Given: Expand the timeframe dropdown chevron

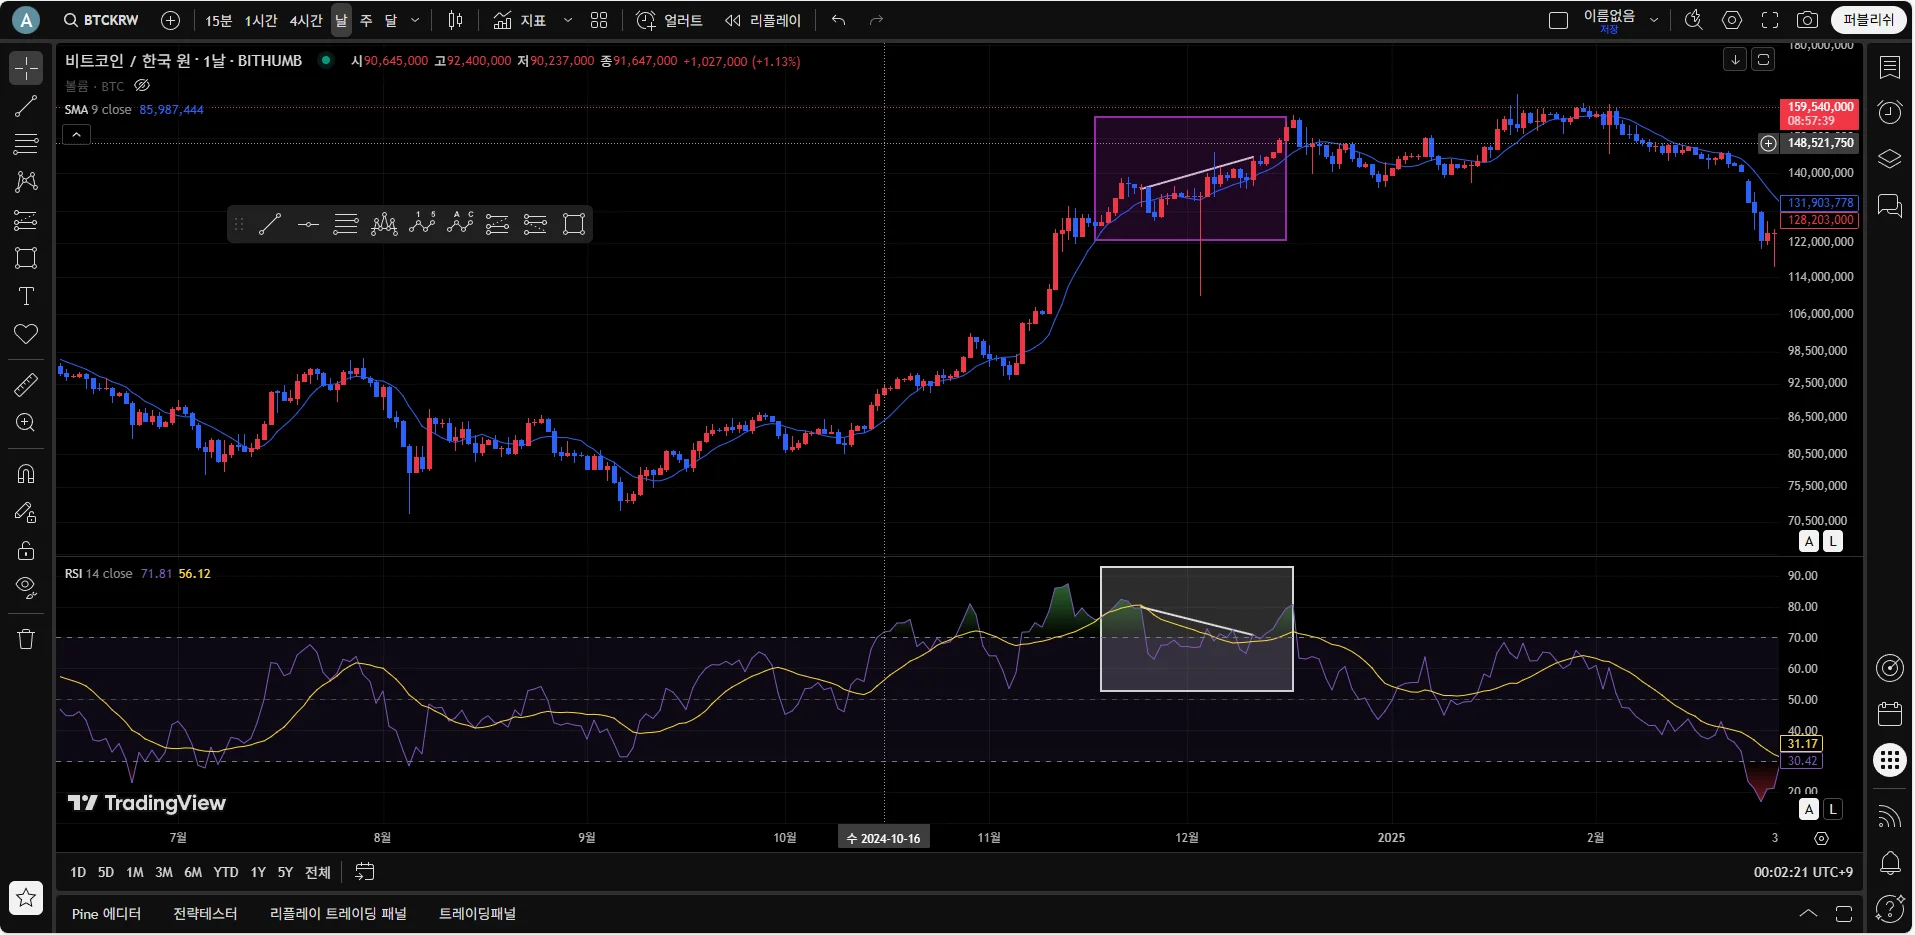Looking at the screenshot, I should [x=416, y=20].
